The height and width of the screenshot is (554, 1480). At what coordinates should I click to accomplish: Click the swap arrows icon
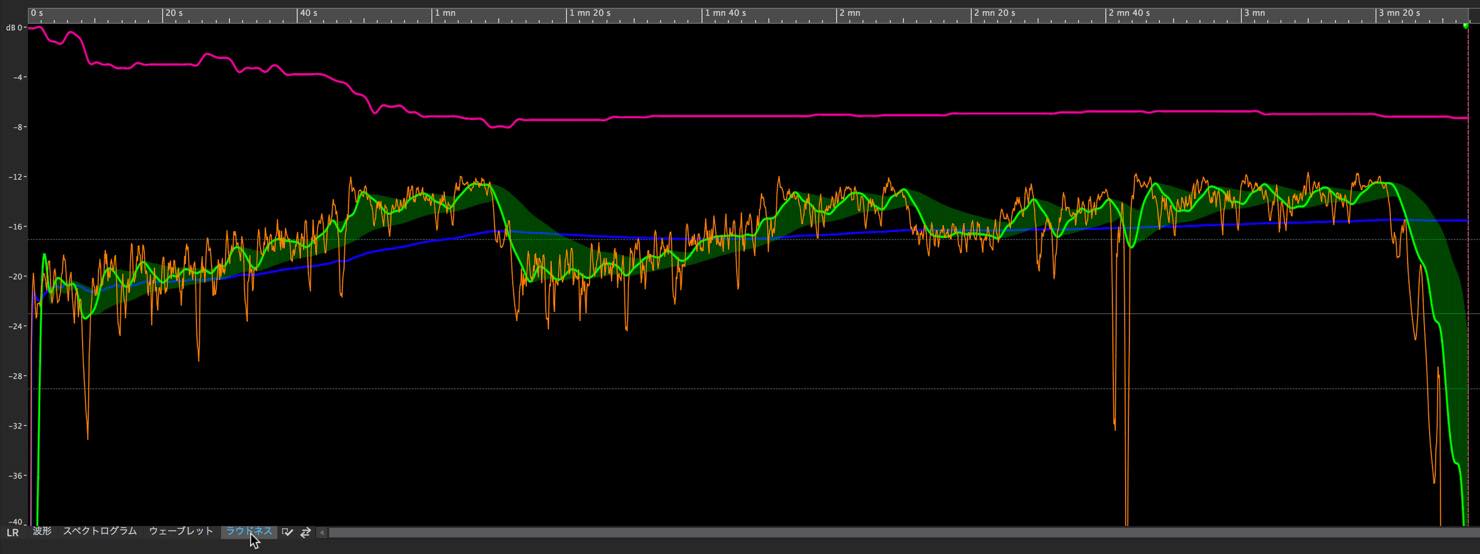(305, 532)
